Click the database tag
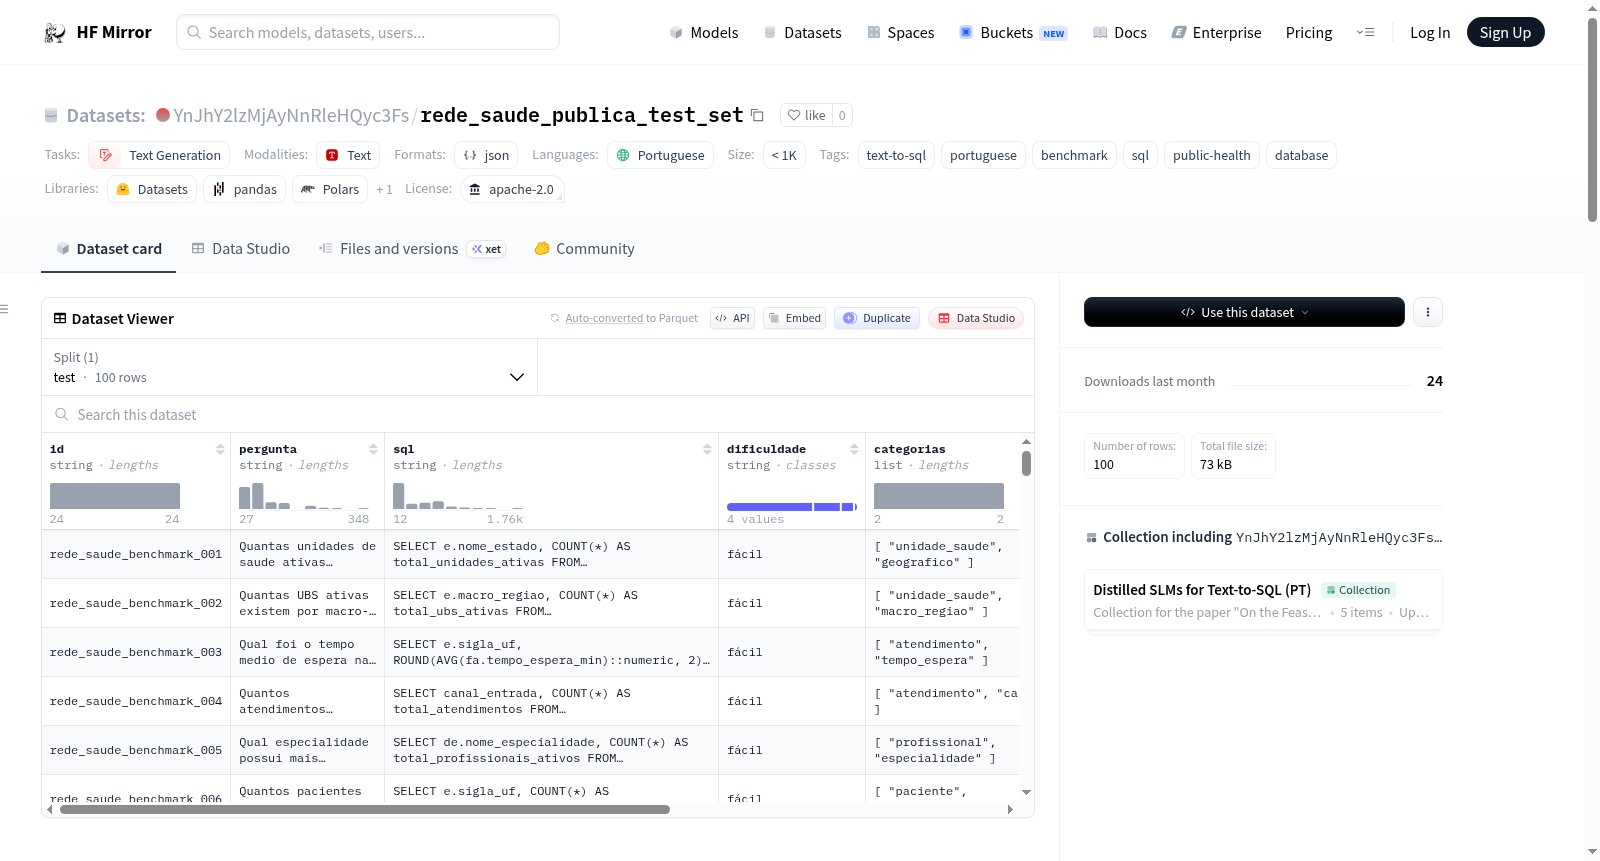 point(1301,156)
